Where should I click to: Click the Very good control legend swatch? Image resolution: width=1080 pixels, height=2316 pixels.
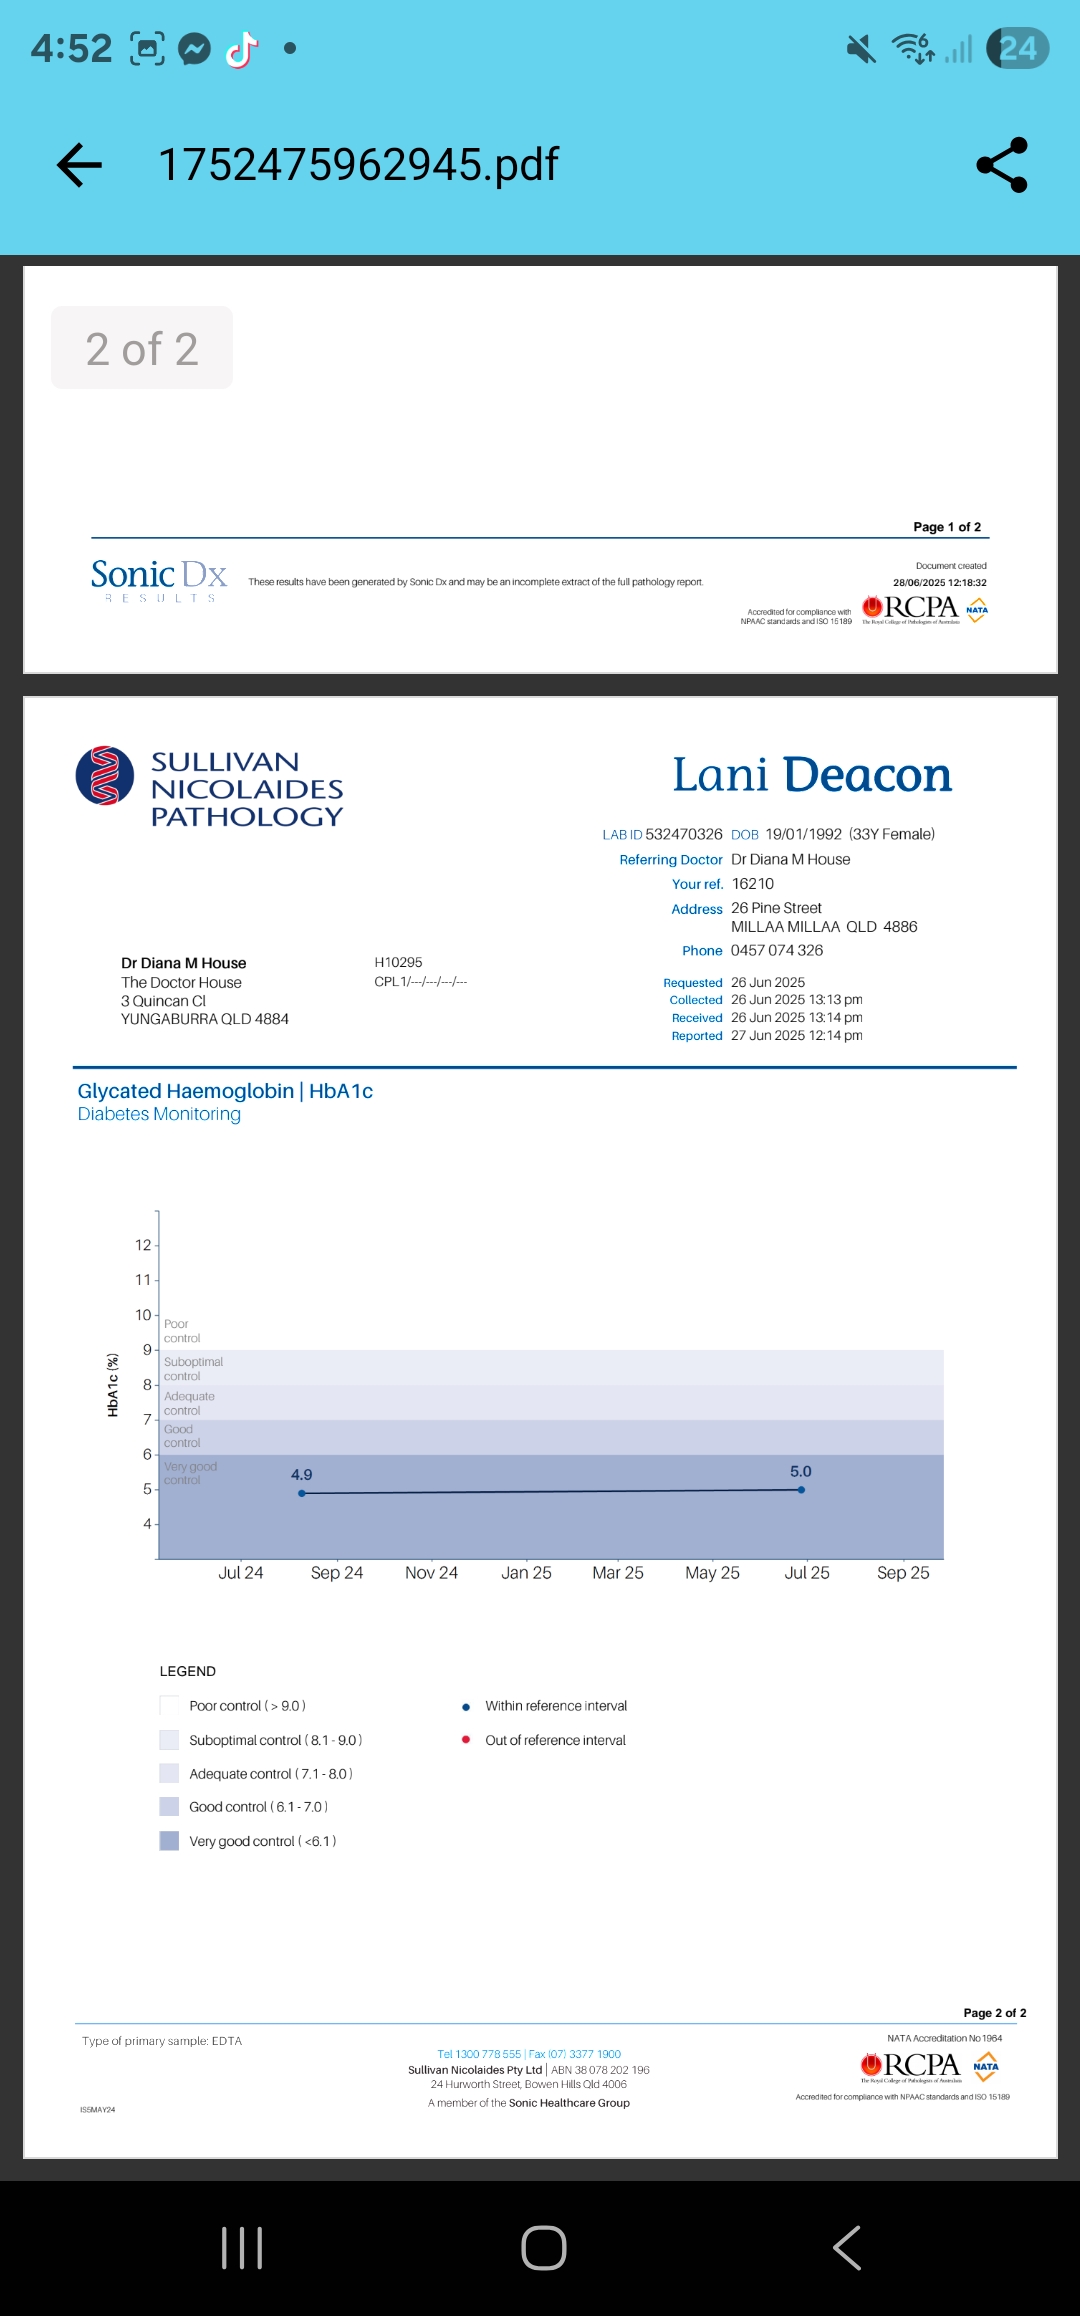(169, 1841)
